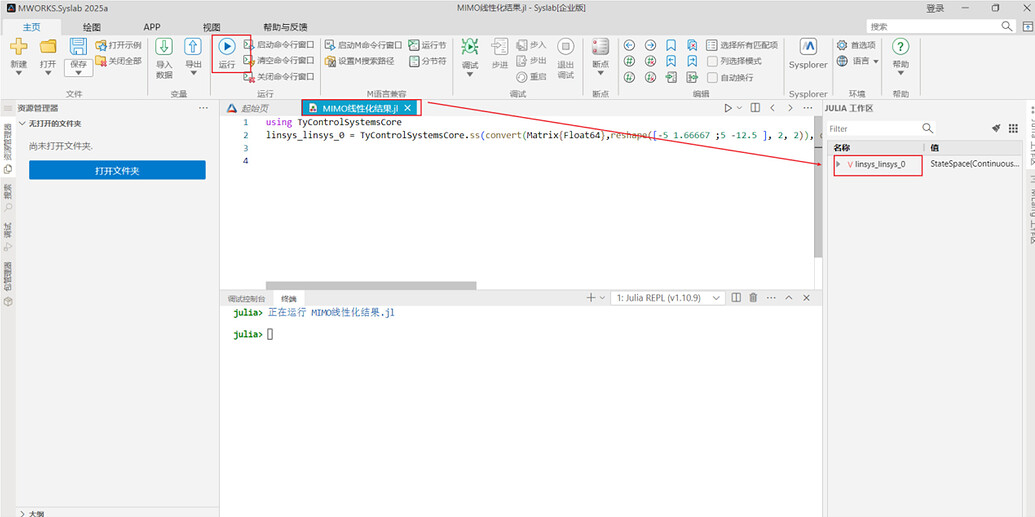The image size is (1035, 517).
Task: Click the plus icon to add a terminal
Action: tap(591, 298)
